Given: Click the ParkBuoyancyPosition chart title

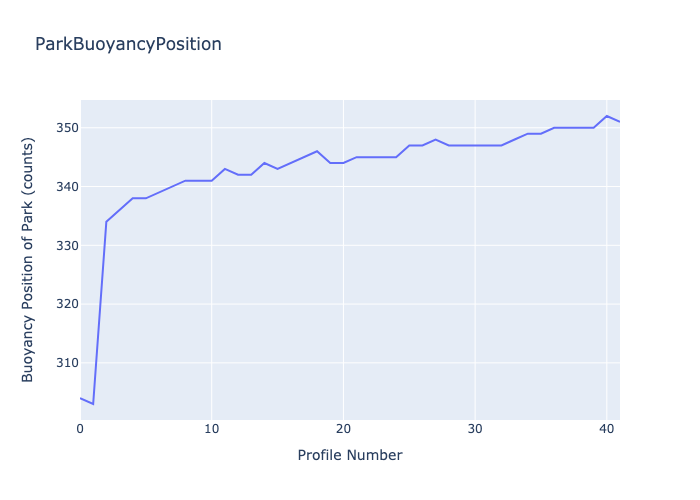Looking at the screenshot, I should (128, 44).
